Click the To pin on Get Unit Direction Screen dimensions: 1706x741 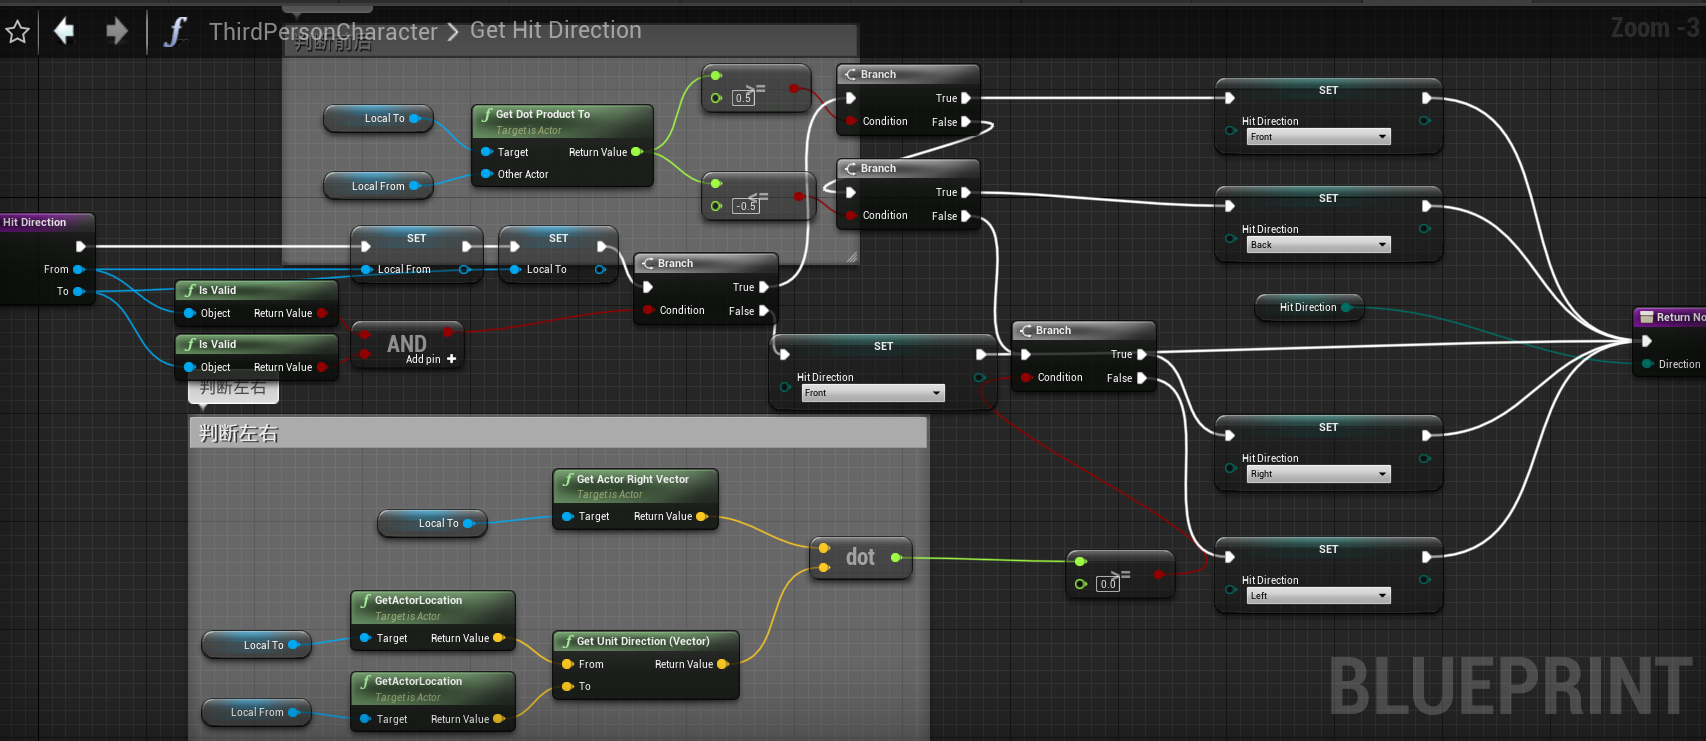568,686
